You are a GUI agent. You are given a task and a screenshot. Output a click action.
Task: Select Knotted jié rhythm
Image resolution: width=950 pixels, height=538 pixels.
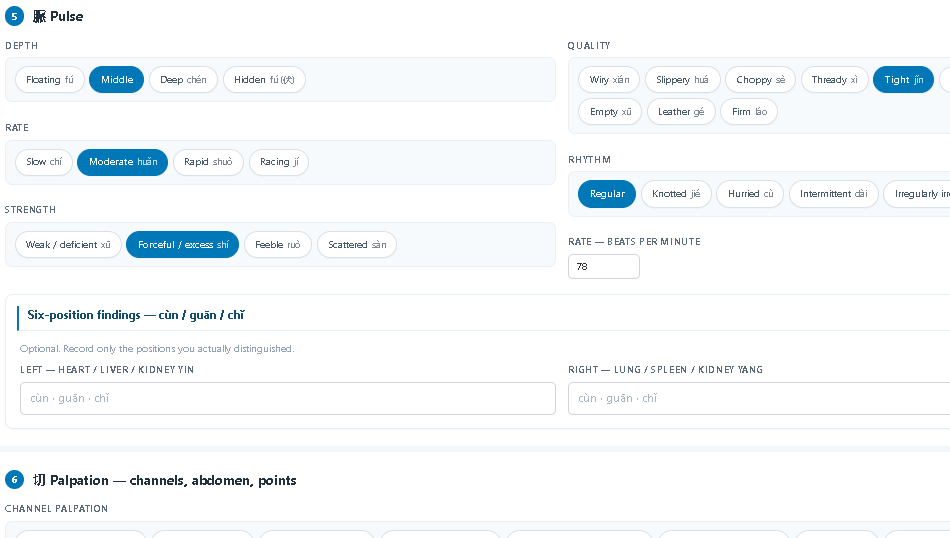pos(676,194)
